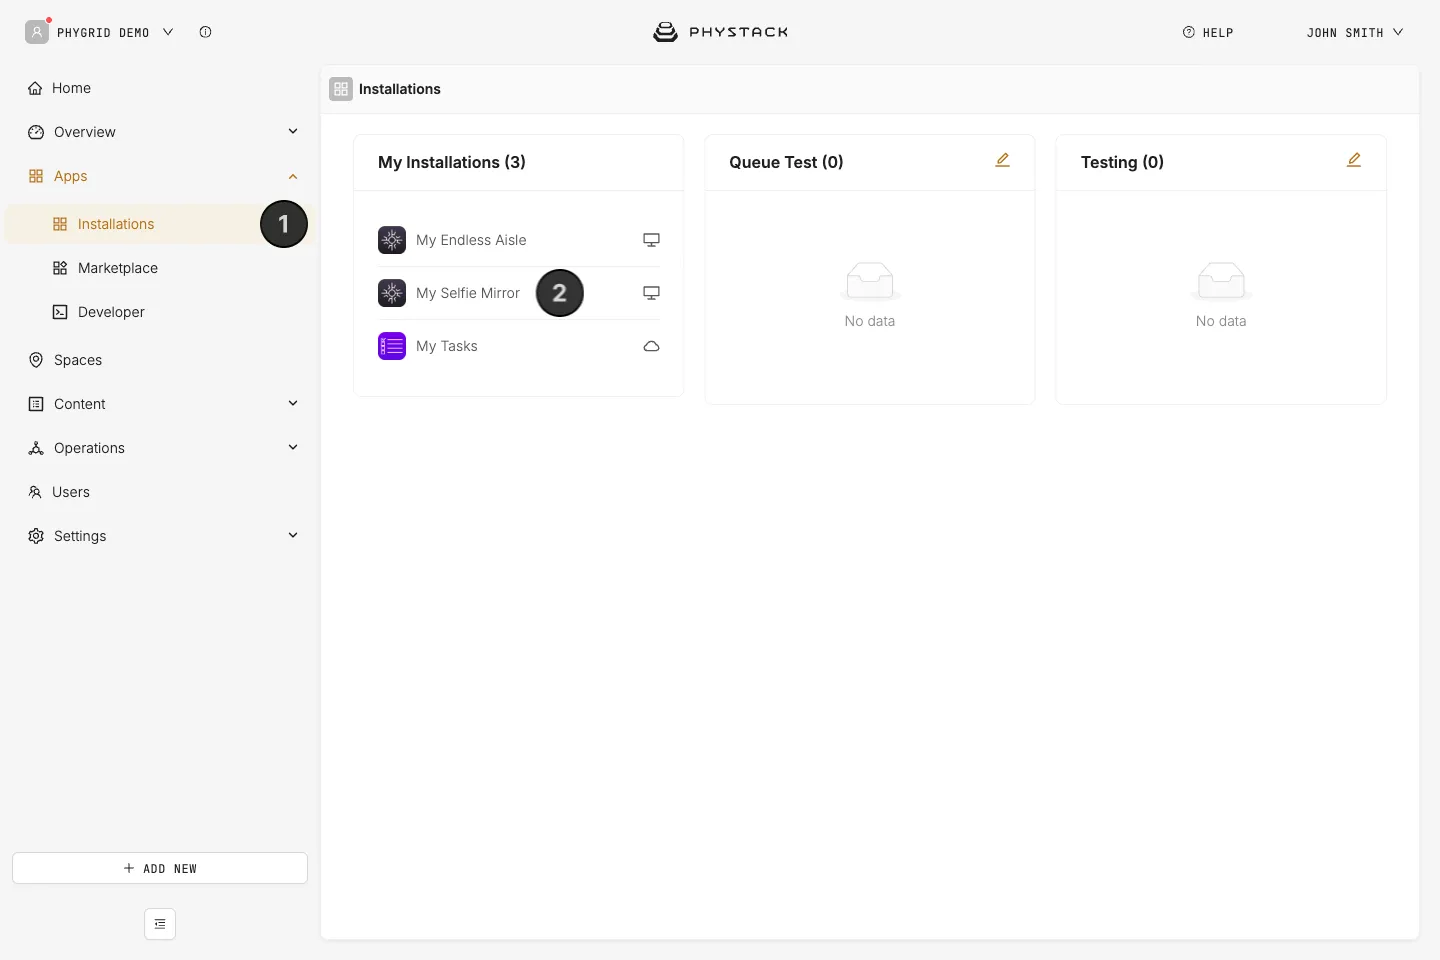
Task: Expand the Overview menu chevron
Action: pos(293,132)
